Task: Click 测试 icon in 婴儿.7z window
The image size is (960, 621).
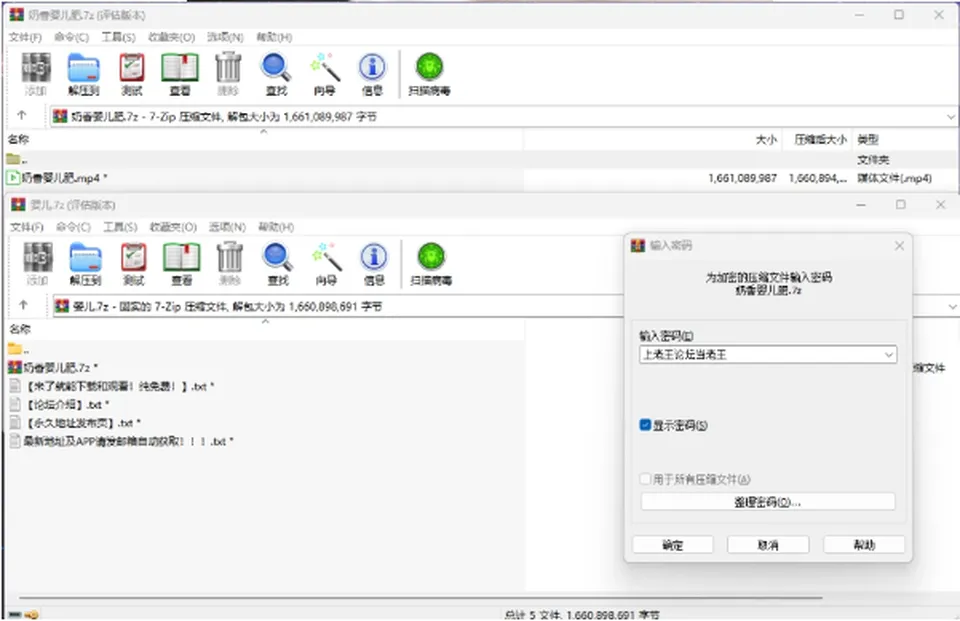Action: (x=133, y=264)
